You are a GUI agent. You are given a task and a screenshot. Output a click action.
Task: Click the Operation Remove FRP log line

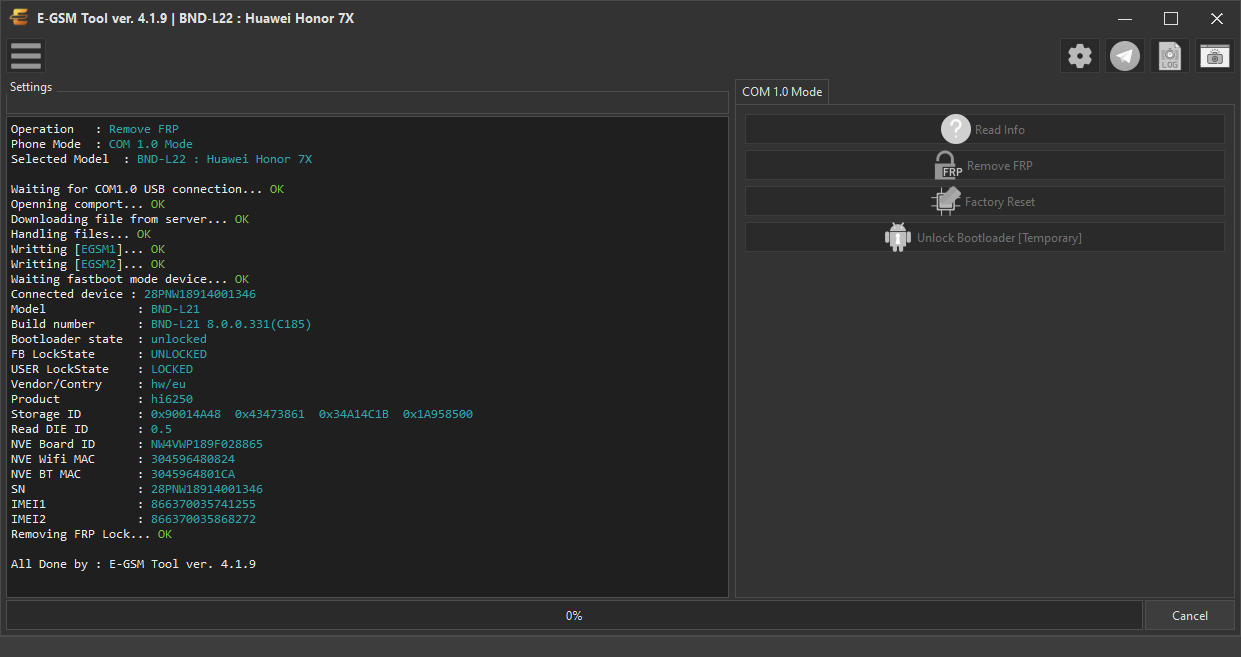coord(95,129)
